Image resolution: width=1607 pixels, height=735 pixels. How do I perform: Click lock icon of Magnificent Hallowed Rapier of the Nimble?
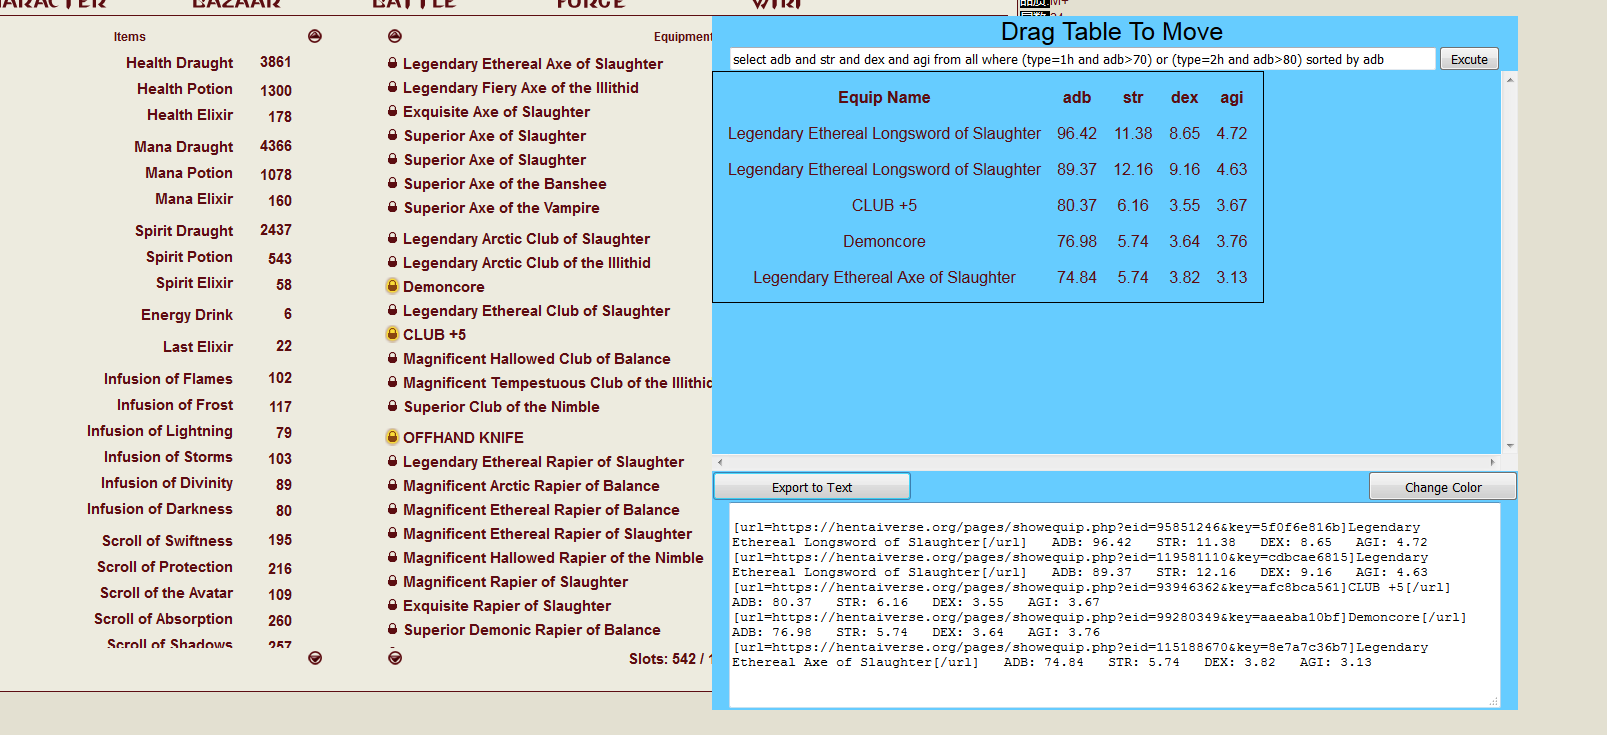(x=393, y=557)
